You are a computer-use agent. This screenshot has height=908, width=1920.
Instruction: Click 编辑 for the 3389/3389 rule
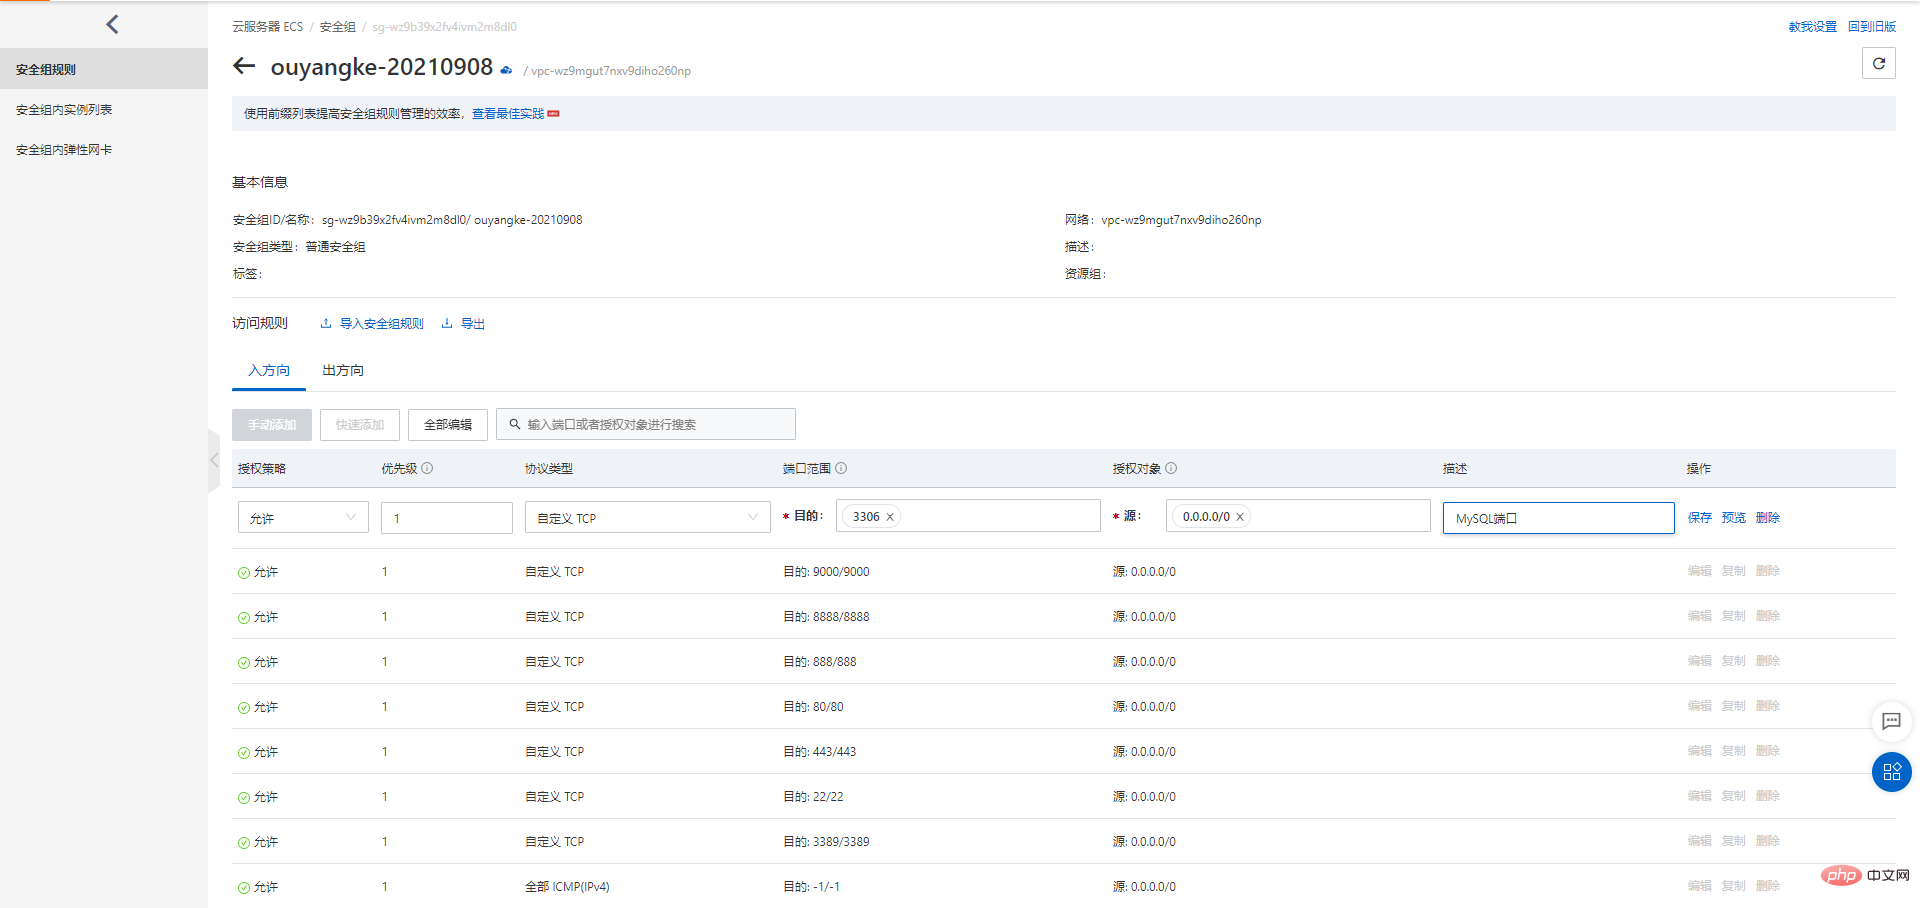point(1700,841)
